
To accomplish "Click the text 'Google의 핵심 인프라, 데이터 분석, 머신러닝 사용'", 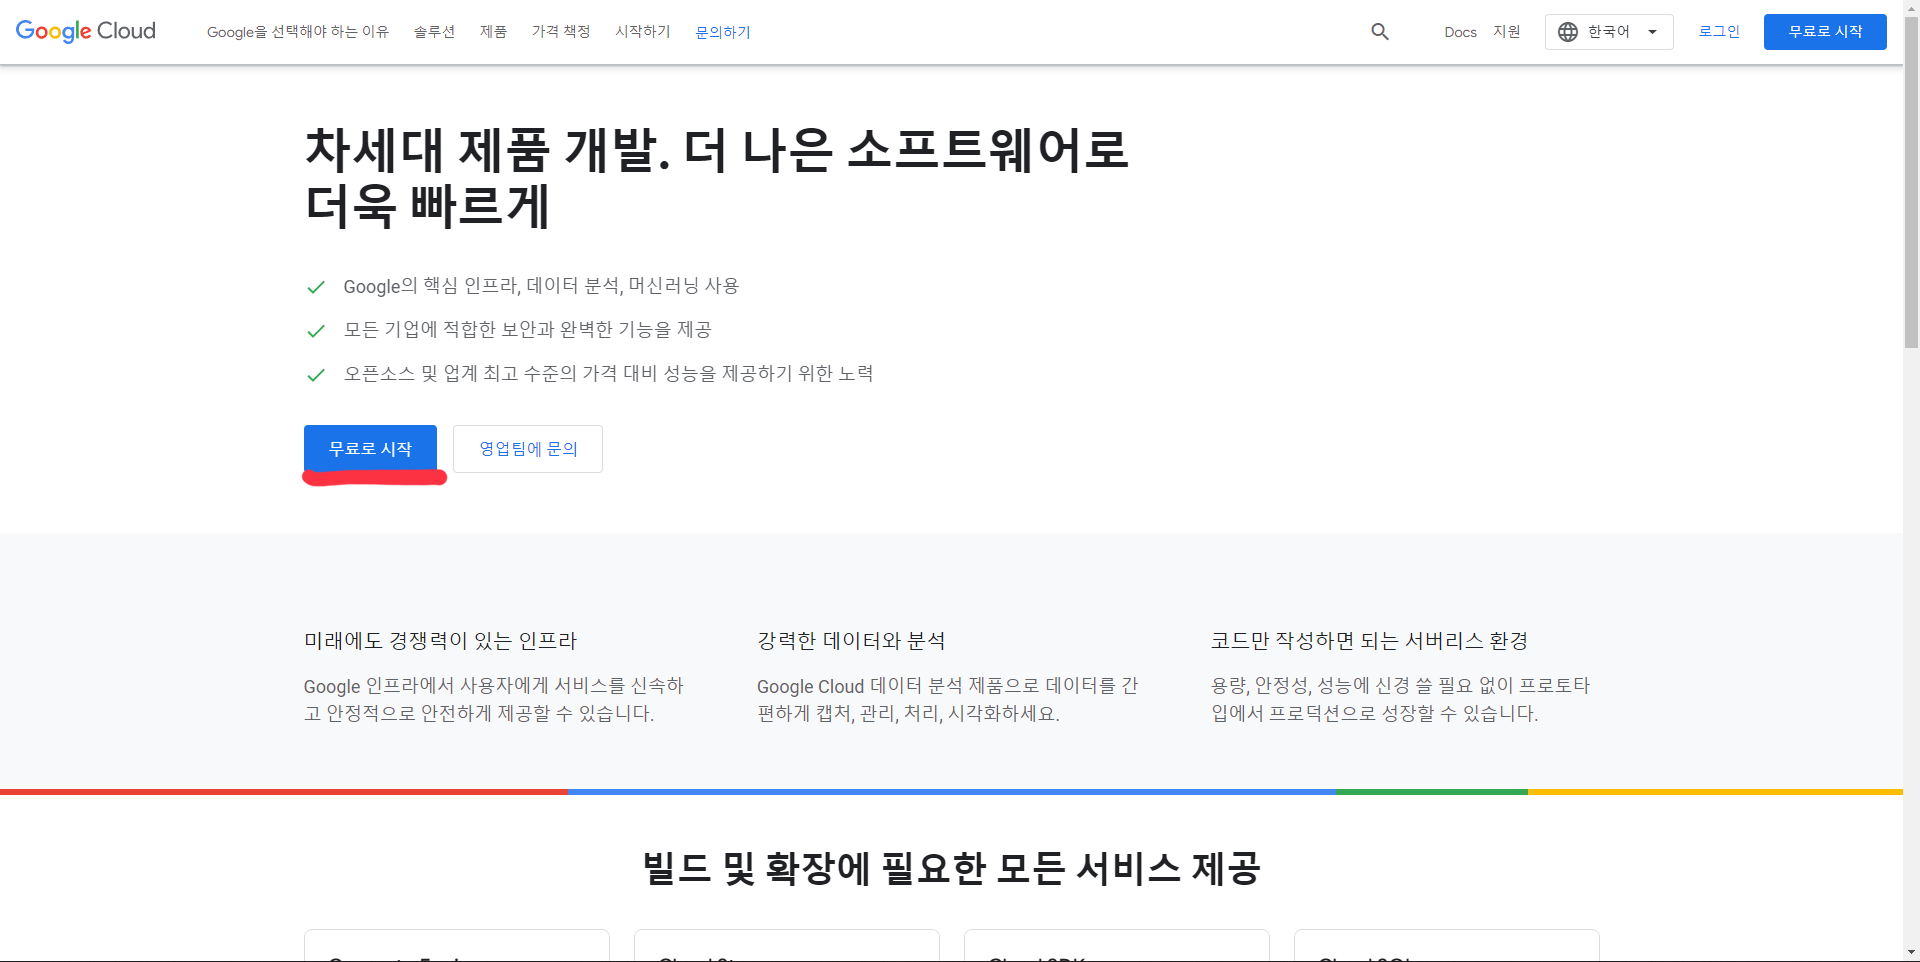I will [x=541, y=286].
